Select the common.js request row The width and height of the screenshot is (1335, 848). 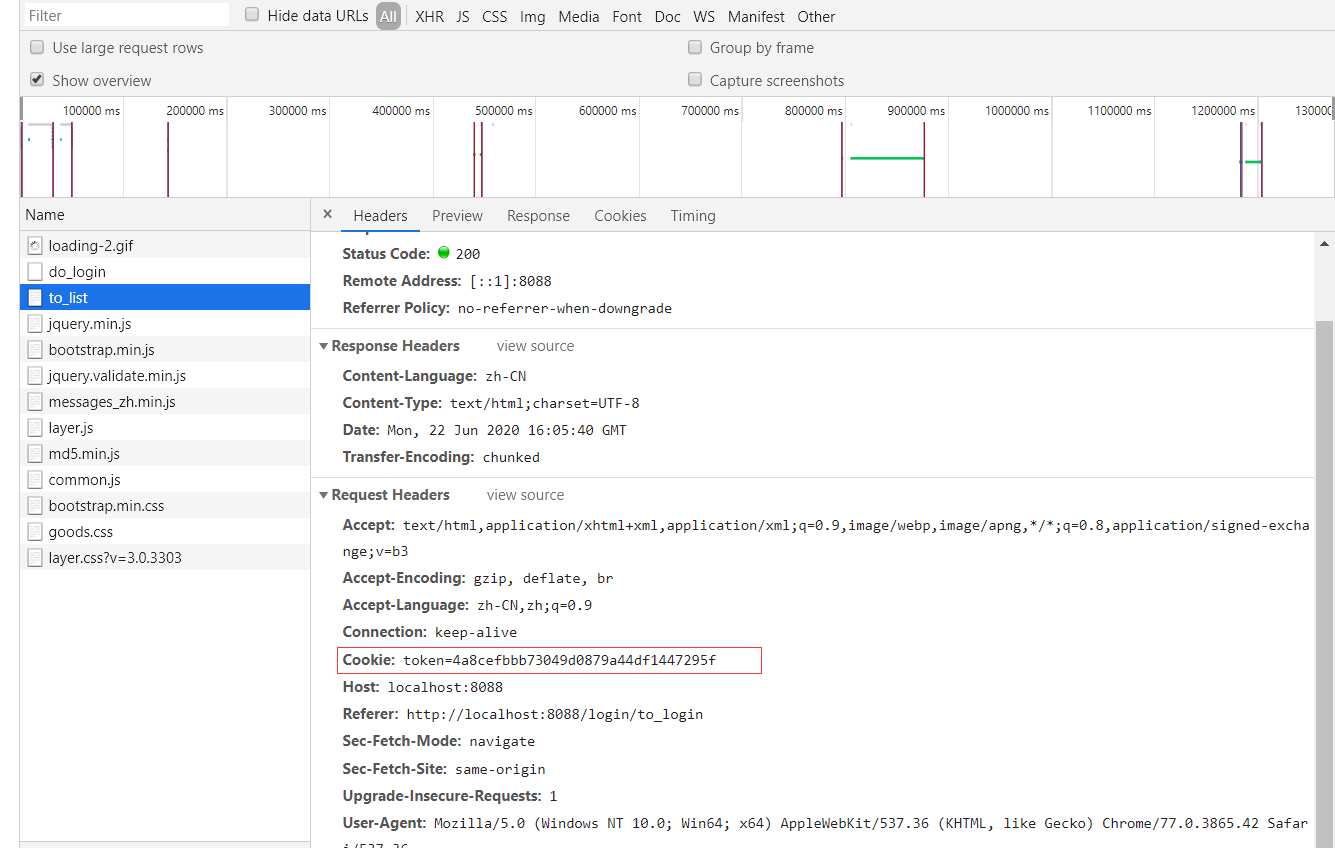pos(165,479)
